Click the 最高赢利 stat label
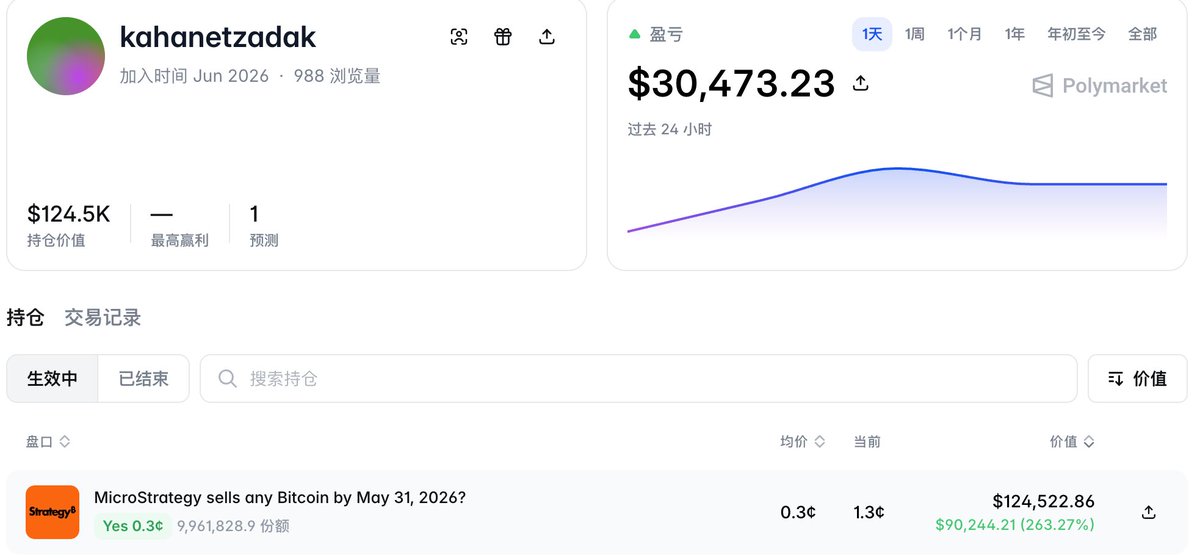This screenshot has width=1200, height=558. click(180, 241)
